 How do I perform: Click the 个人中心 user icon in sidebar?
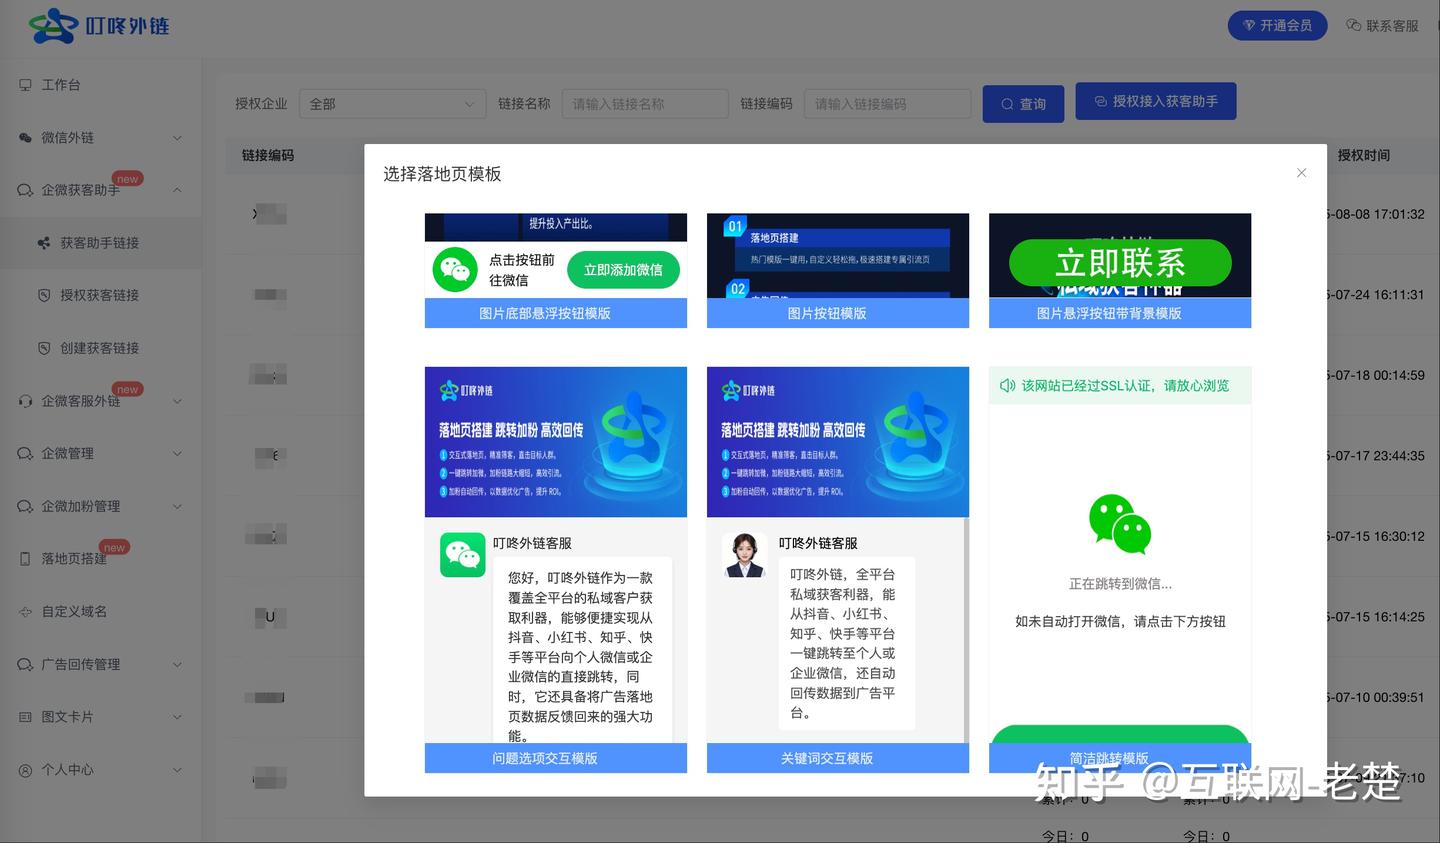pos(25,770)
